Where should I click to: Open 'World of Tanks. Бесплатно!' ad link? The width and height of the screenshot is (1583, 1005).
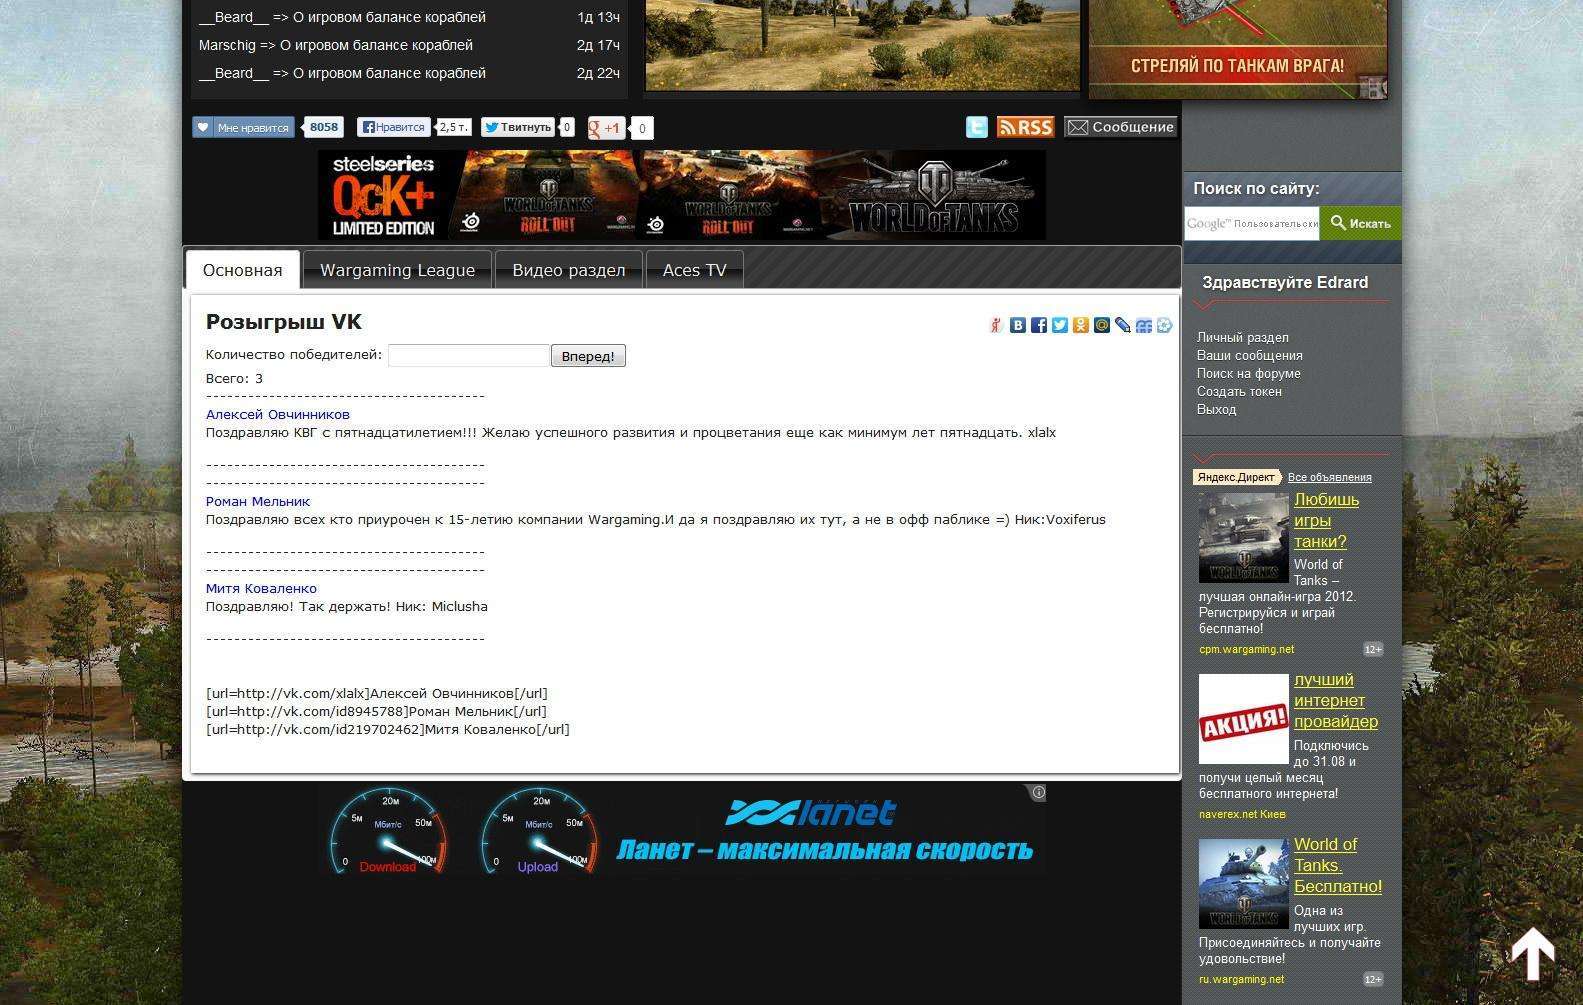pyautogui.click(x=1338, y=865)
